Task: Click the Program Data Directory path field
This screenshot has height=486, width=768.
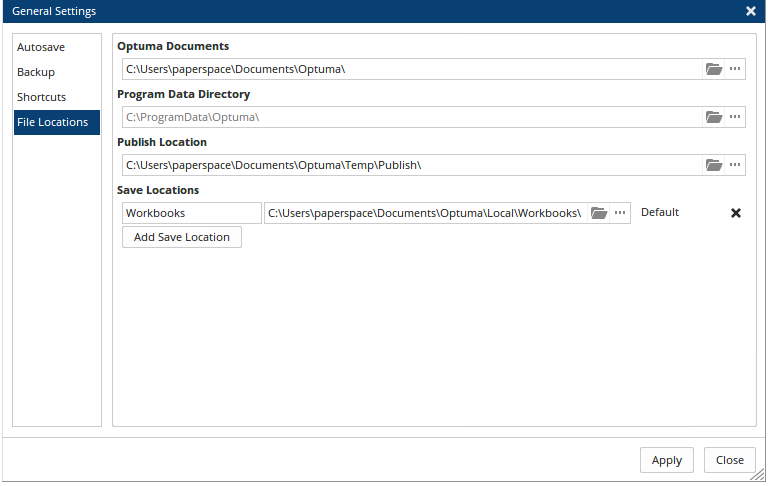Action: [412, 117]
